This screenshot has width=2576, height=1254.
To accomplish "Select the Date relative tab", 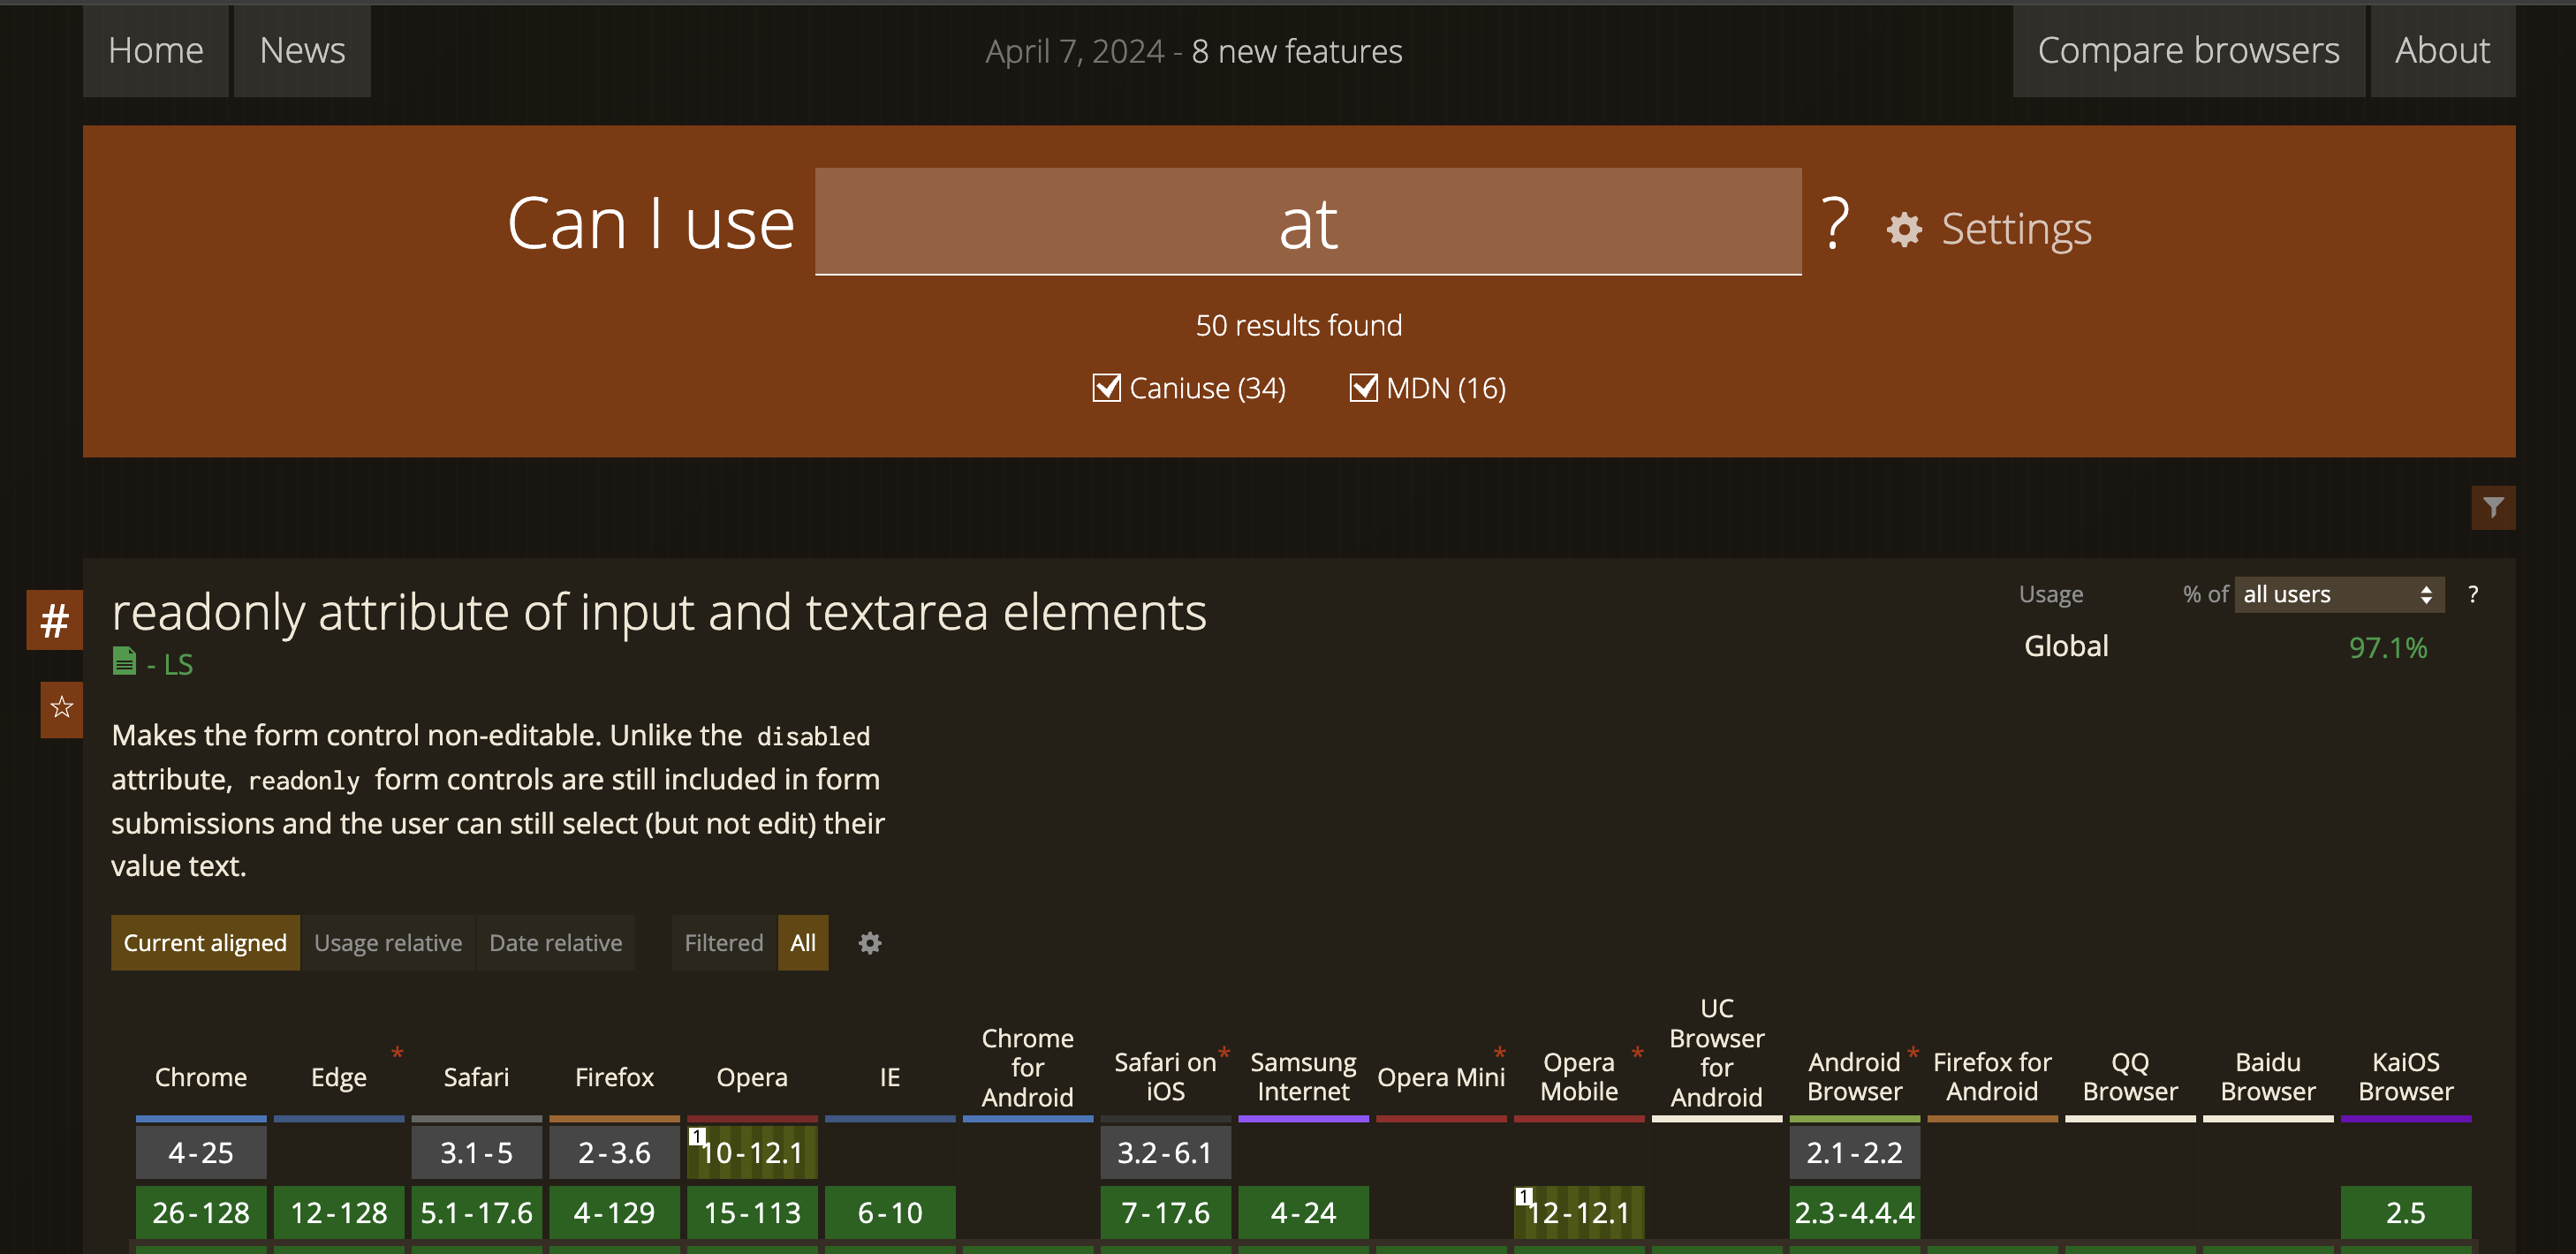I will pos(555,943).
